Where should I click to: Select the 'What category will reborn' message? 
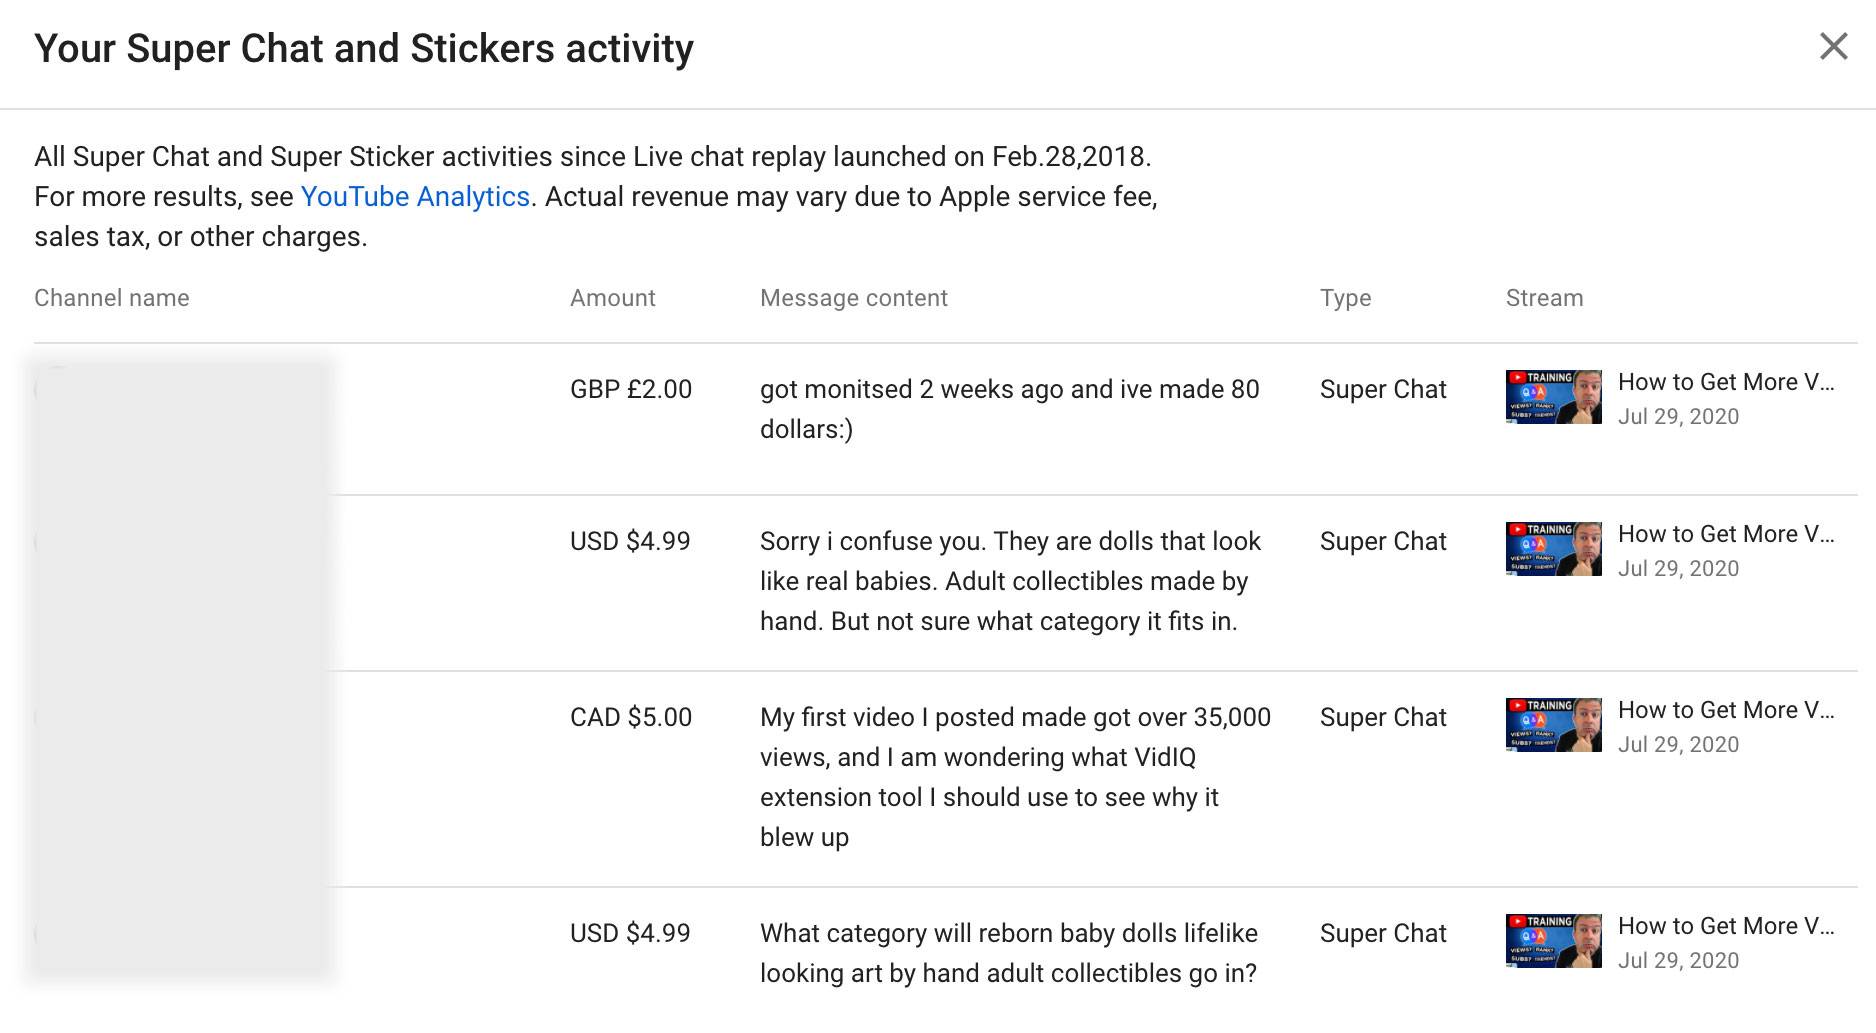point(1008,953)
